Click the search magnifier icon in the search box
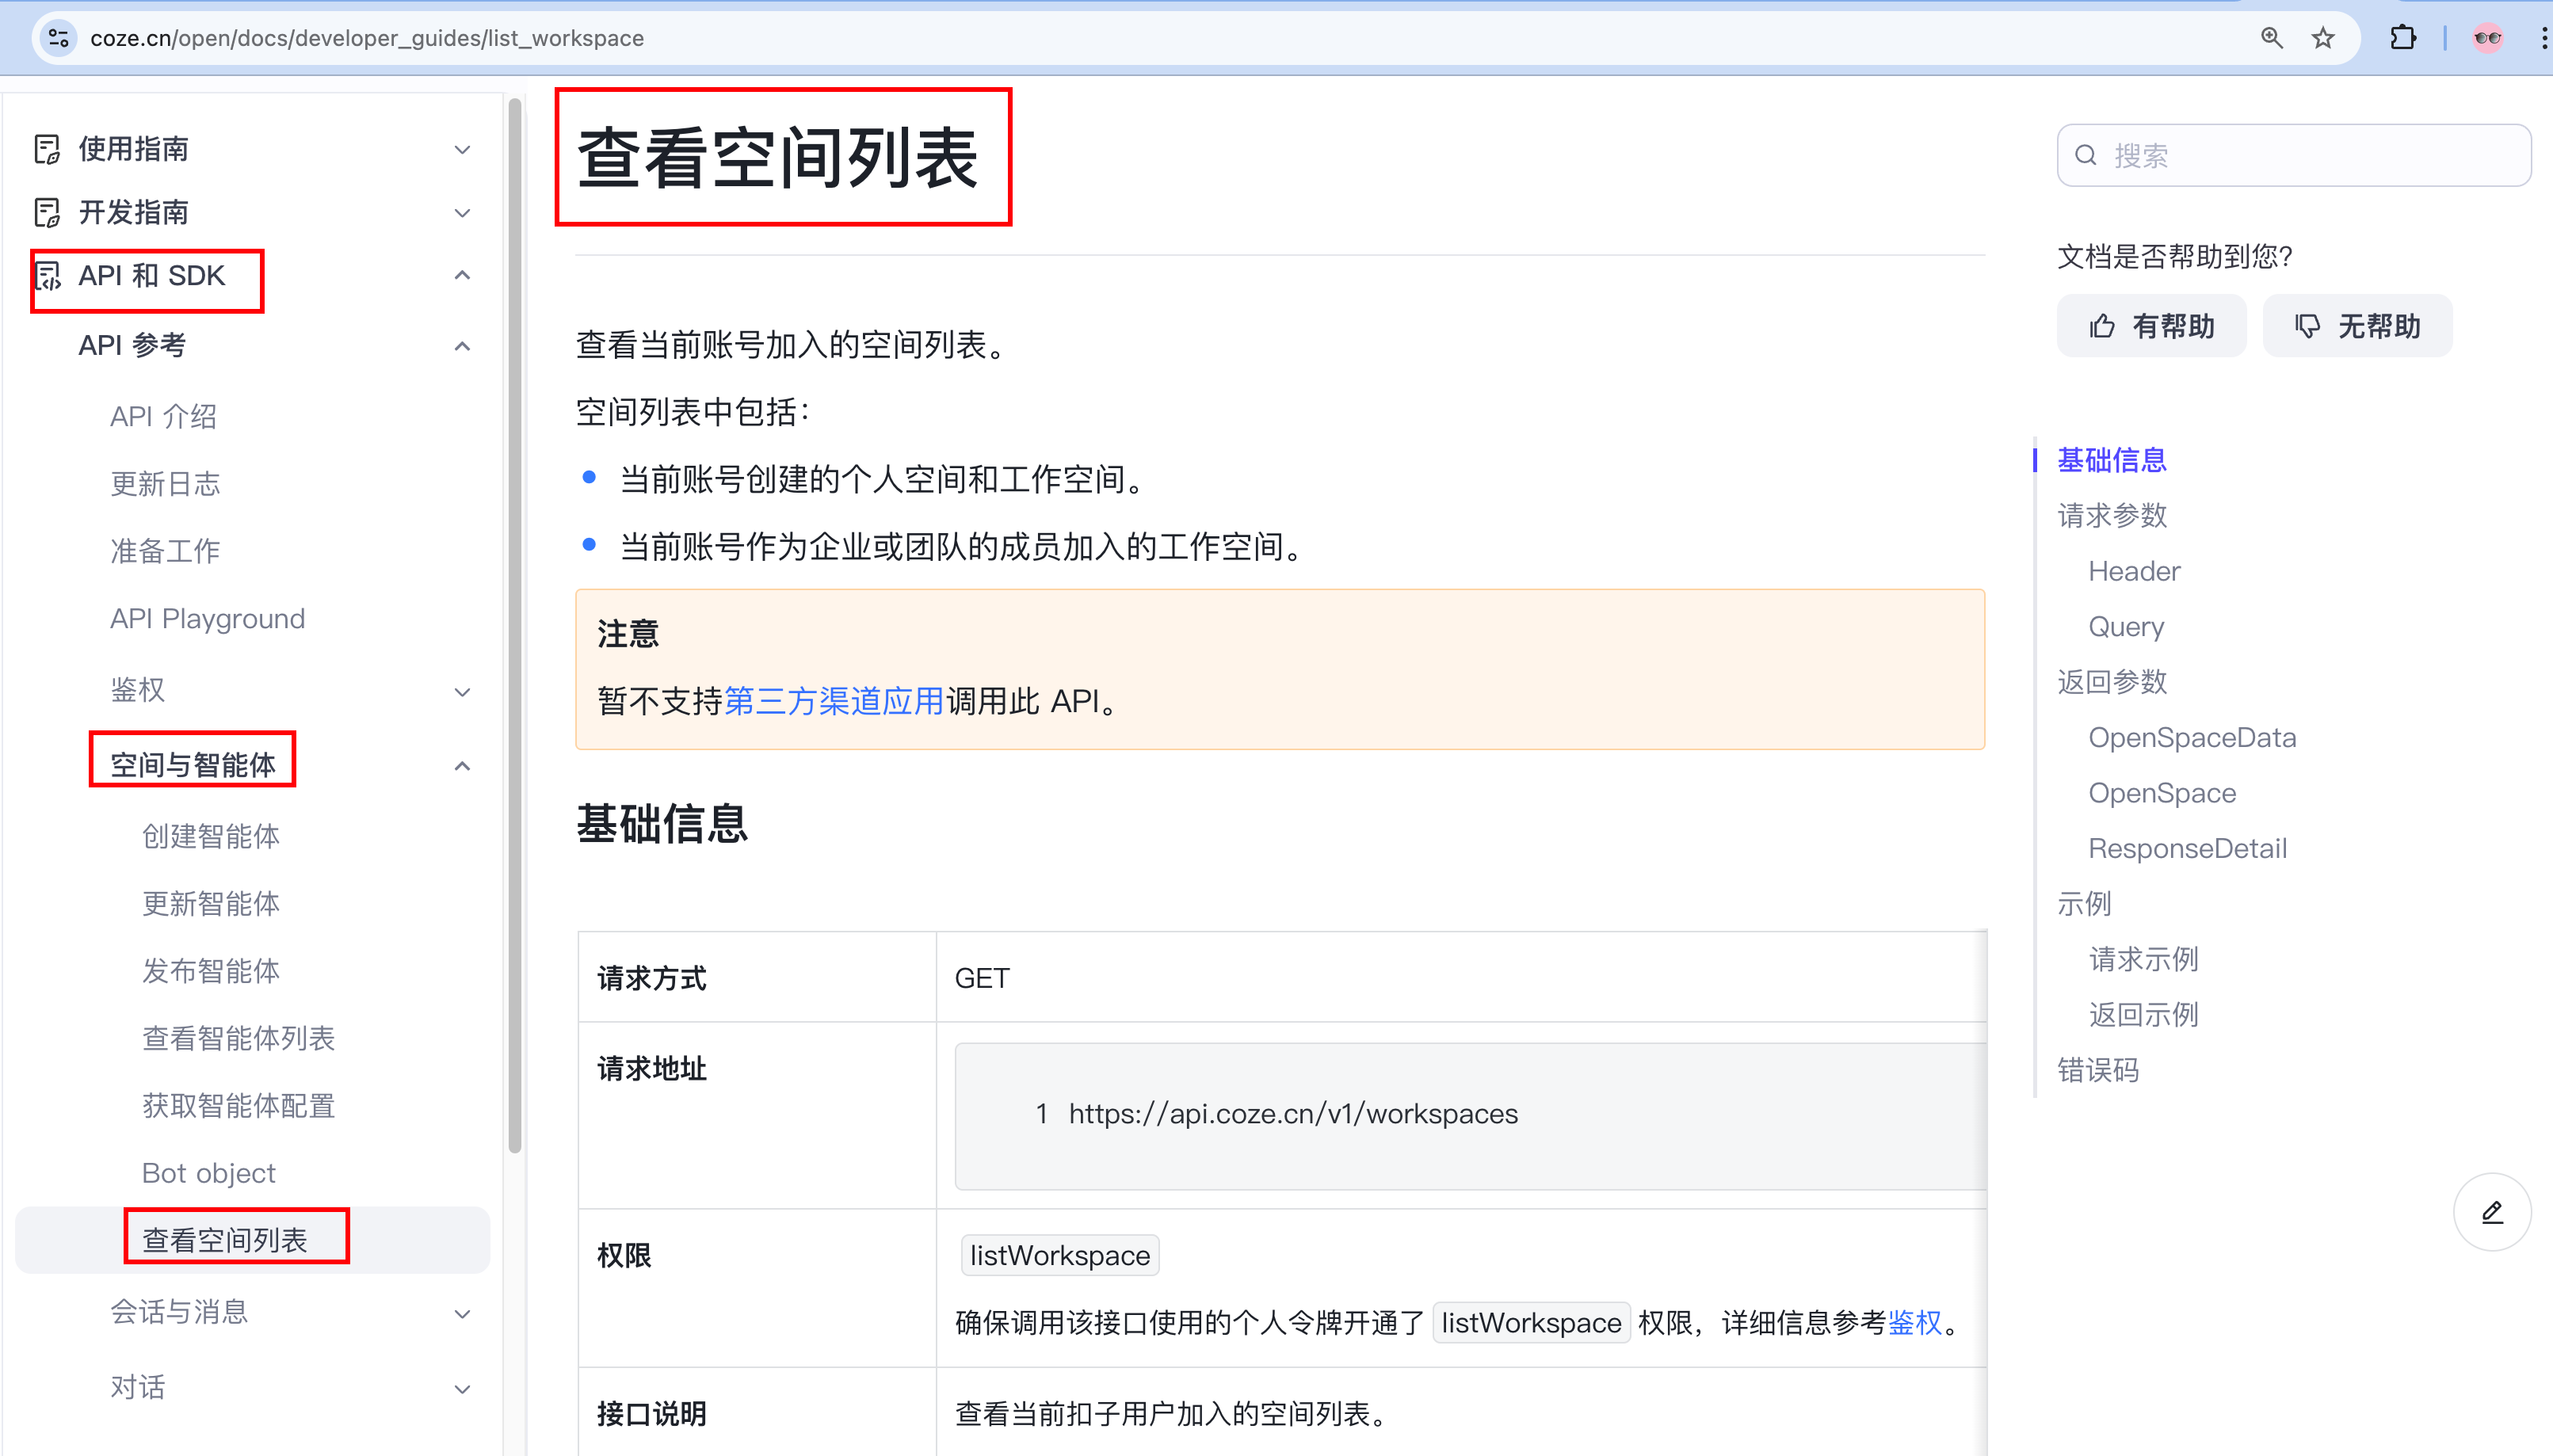The height and width of the screenshot is (1456, 2553). click(2087, 155)
